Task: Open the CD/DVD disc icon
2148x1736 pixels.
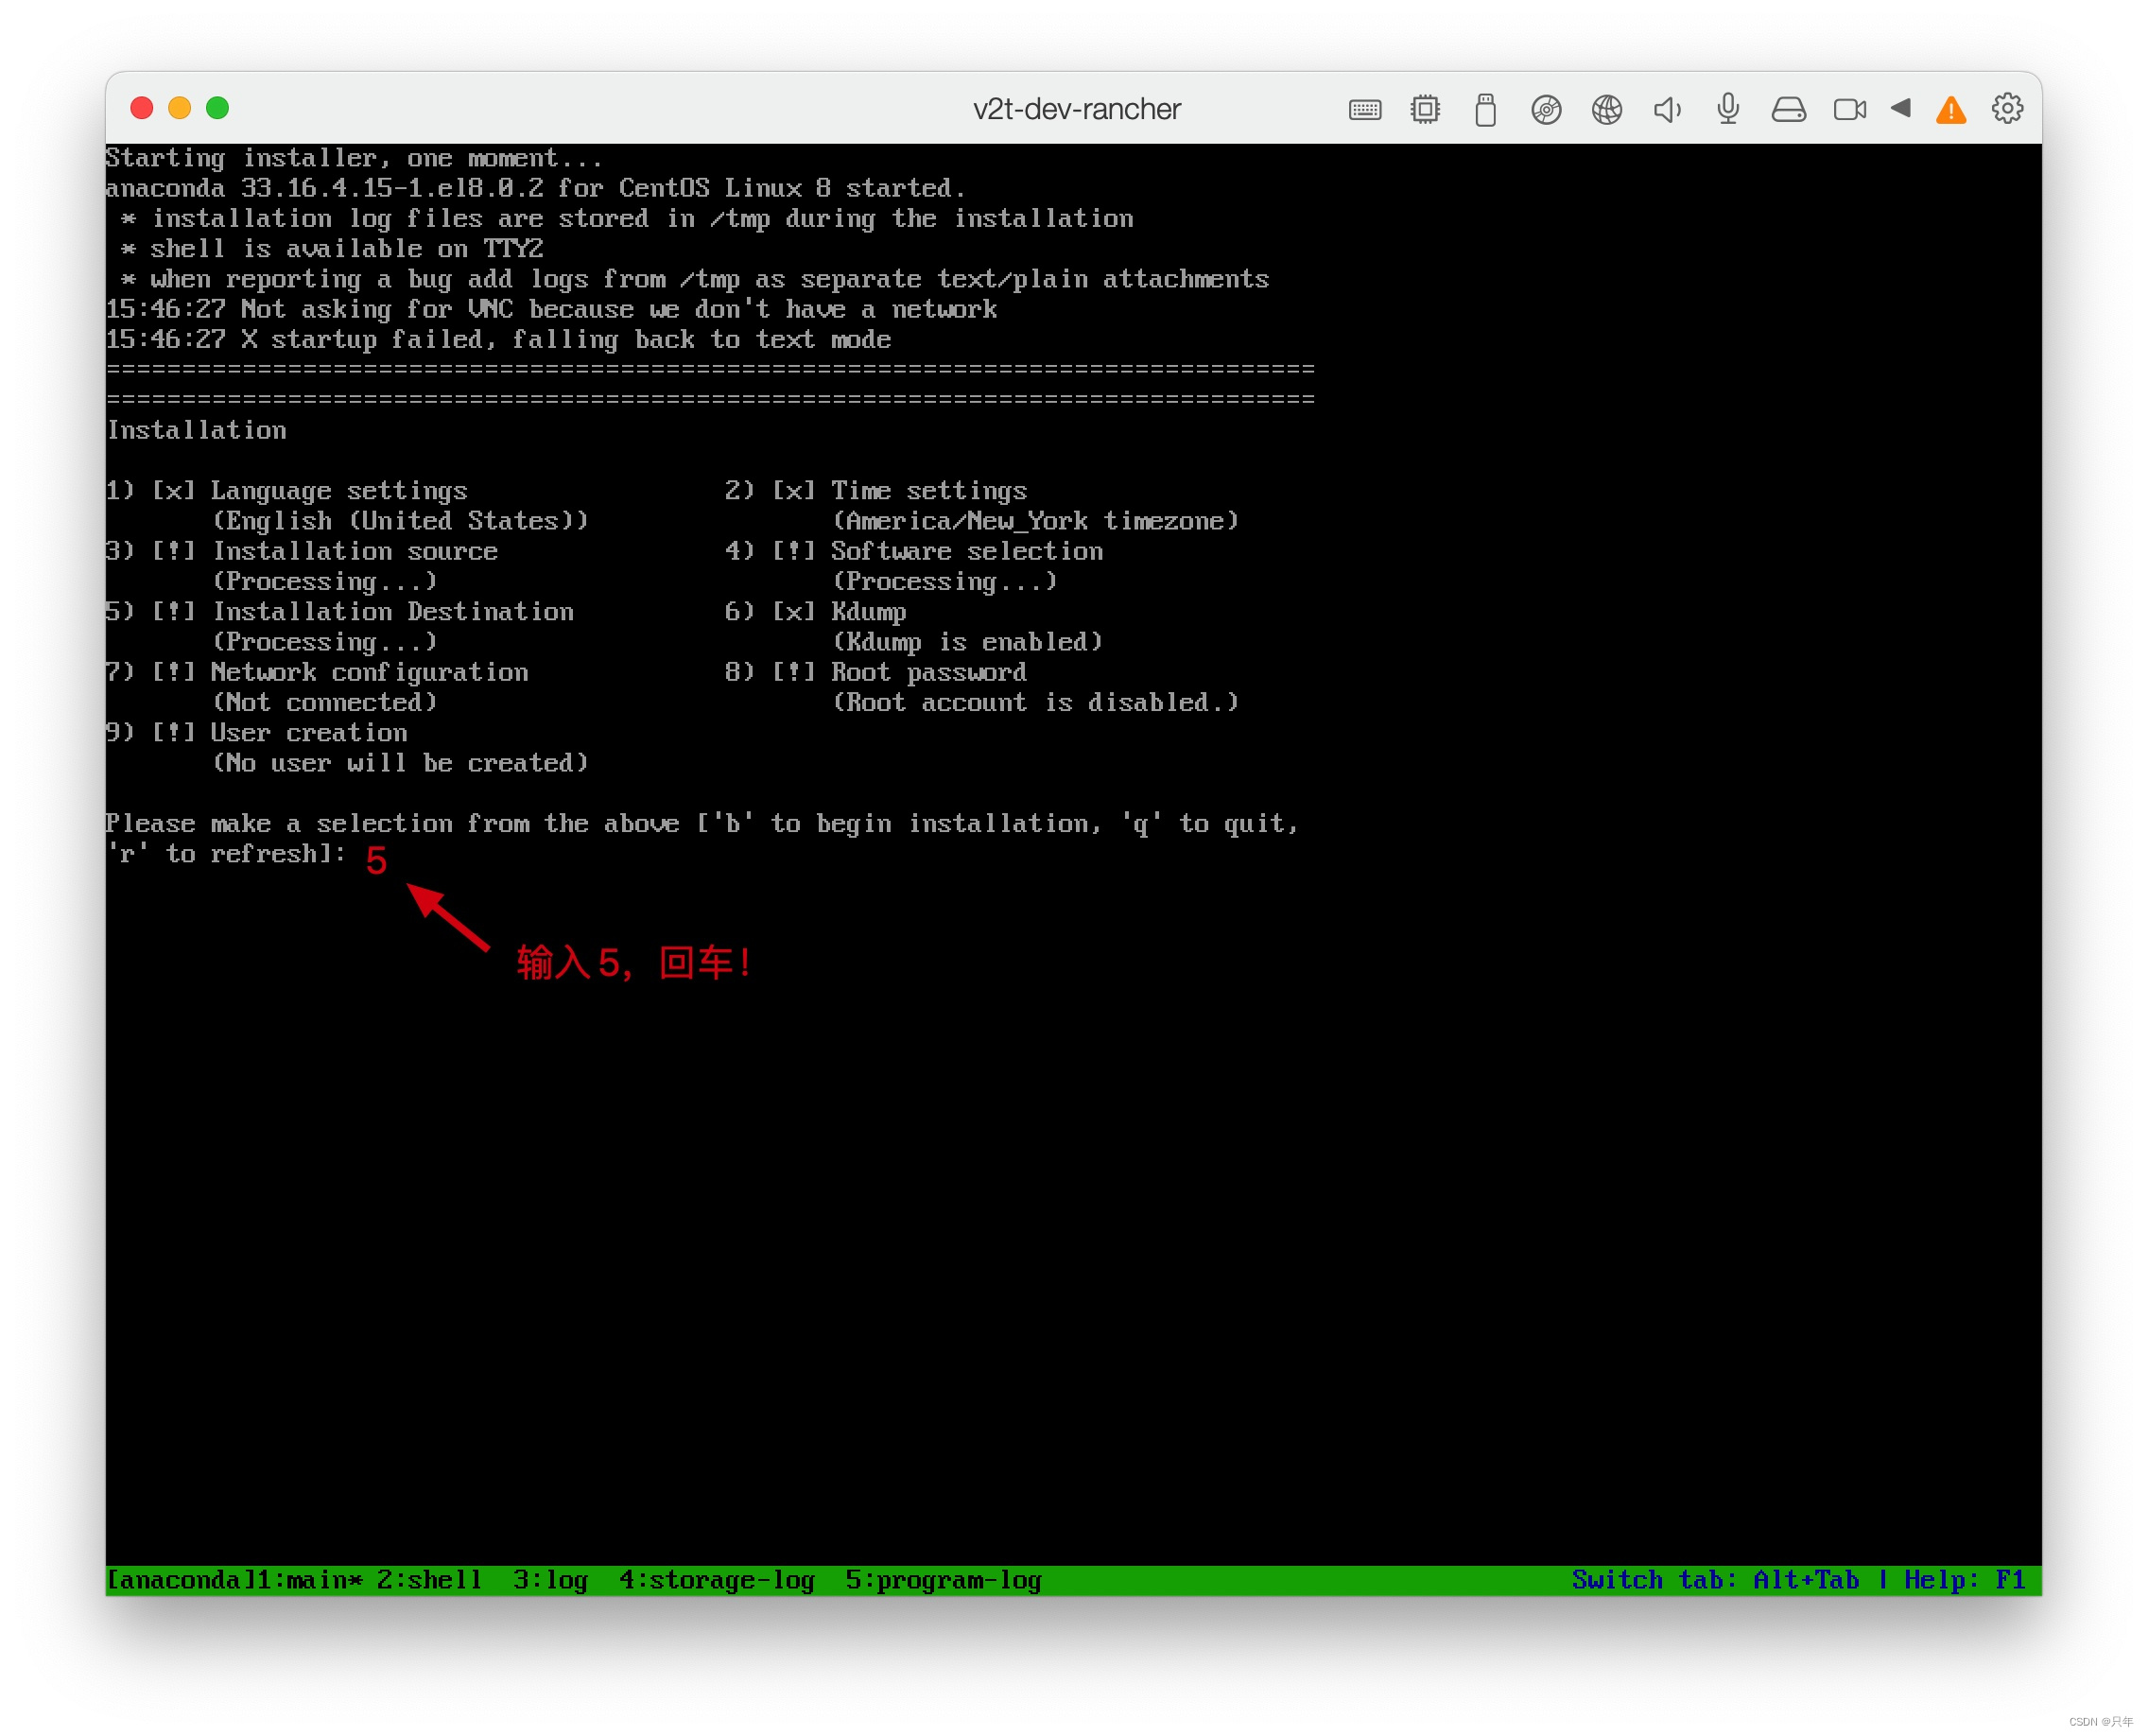Action: [1546, 109]
